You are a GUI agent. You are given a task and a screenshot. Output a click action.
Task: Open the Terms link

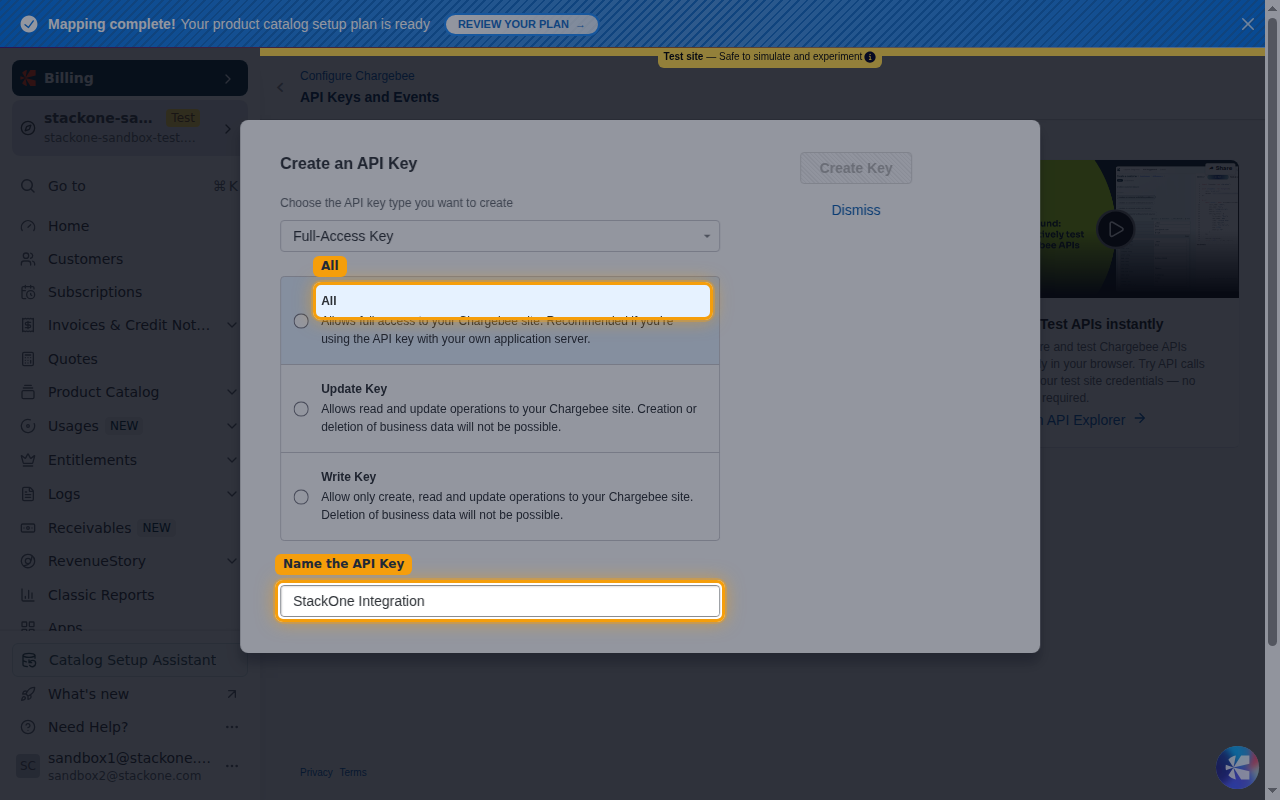(353, 772)
